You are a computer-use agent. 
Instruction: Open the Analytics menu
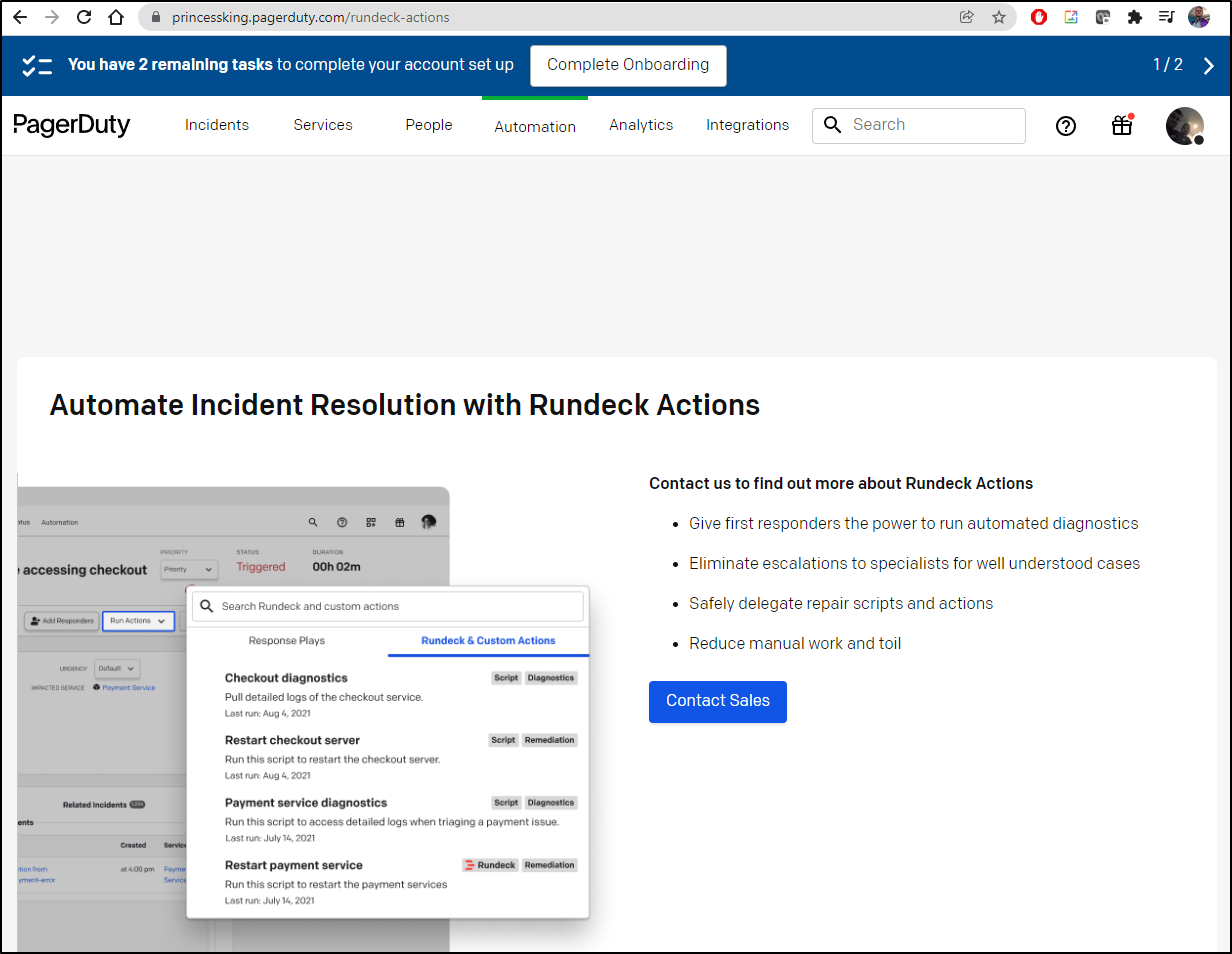pos(641,125)
